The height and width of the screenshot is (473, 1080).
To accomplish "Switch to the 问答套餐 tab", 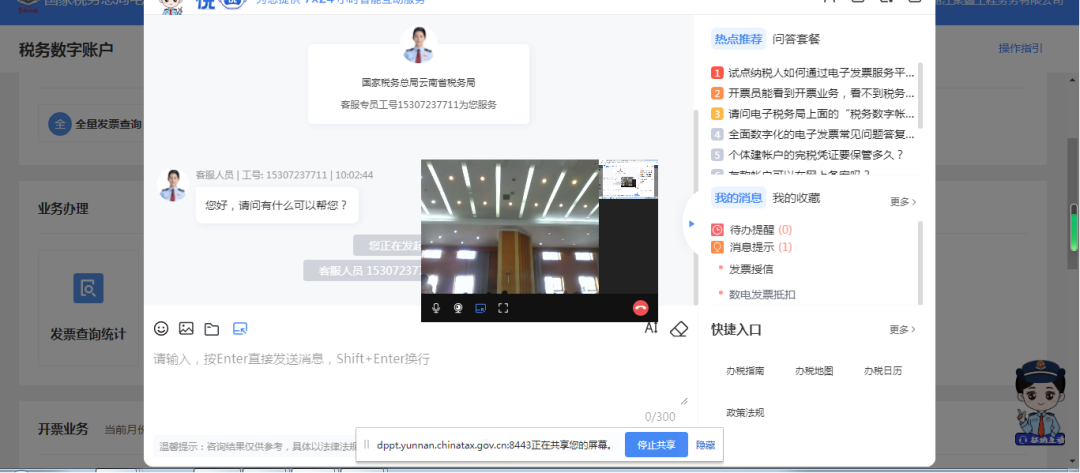I will [796, 39].
